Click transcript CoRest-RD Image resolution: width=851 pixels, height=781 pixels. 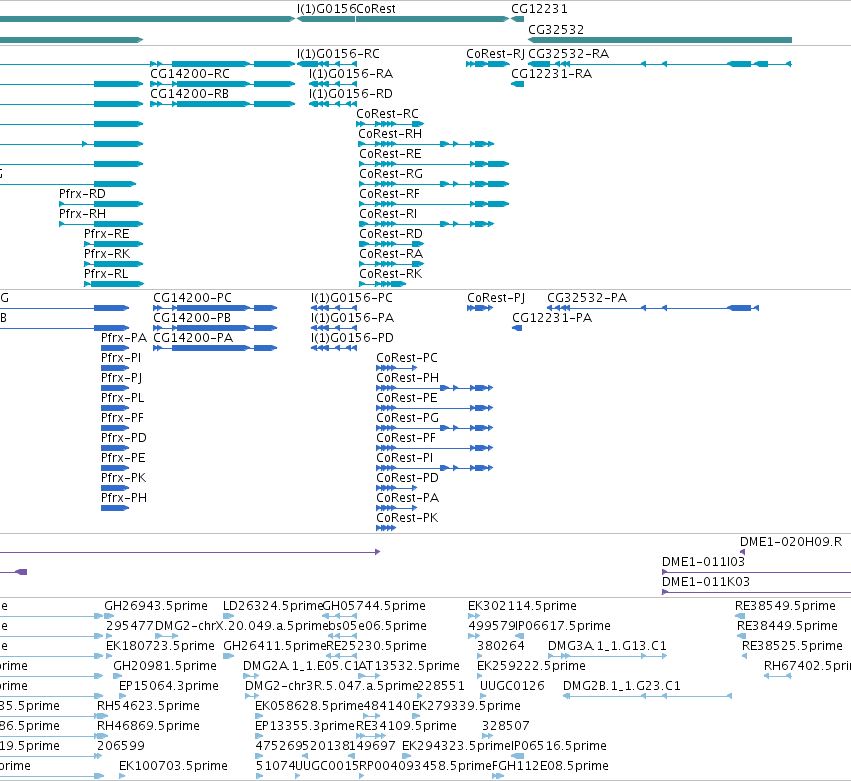coord(391,244)
